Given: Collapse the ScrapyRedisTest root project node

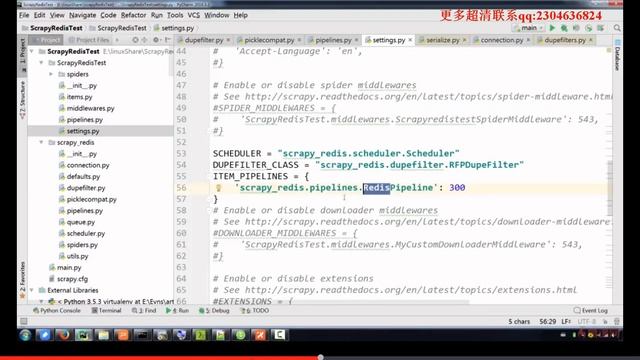Looking at the screenshot, I should 32,51.
